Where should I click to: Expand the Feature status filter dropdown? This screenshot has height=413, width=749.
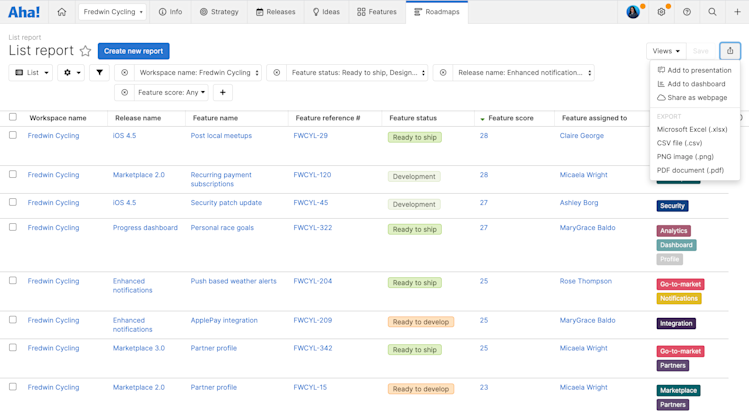click(357, 73)
